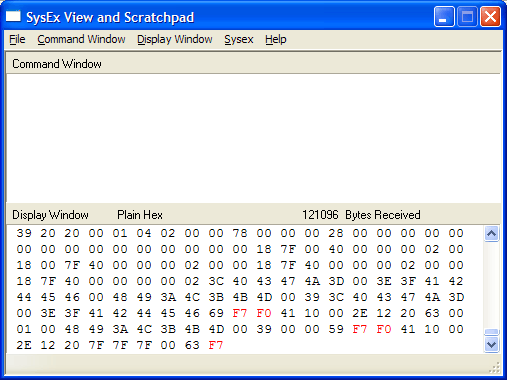Open the Sysex menu

tap(239, 39)
